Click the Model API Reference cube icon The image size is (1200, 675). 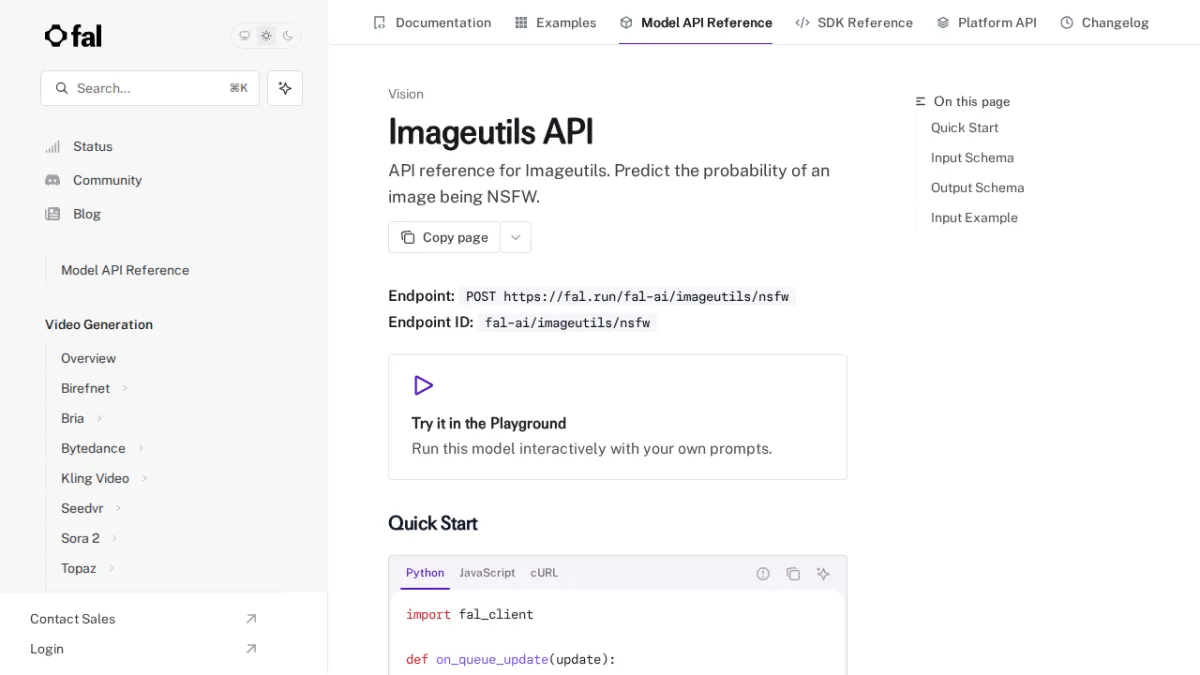(x=626, y=22)
